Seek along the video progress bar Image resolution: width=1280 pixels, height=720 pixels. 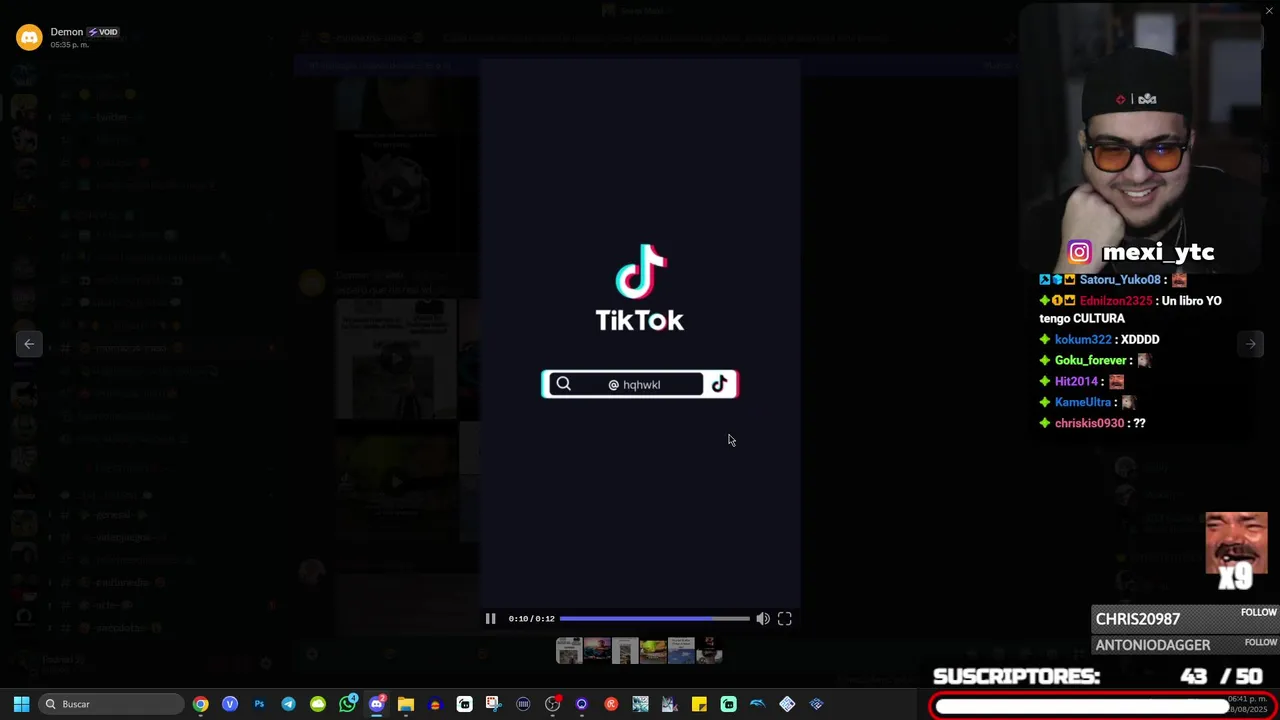pyautogui.click(x=654, y=619)
